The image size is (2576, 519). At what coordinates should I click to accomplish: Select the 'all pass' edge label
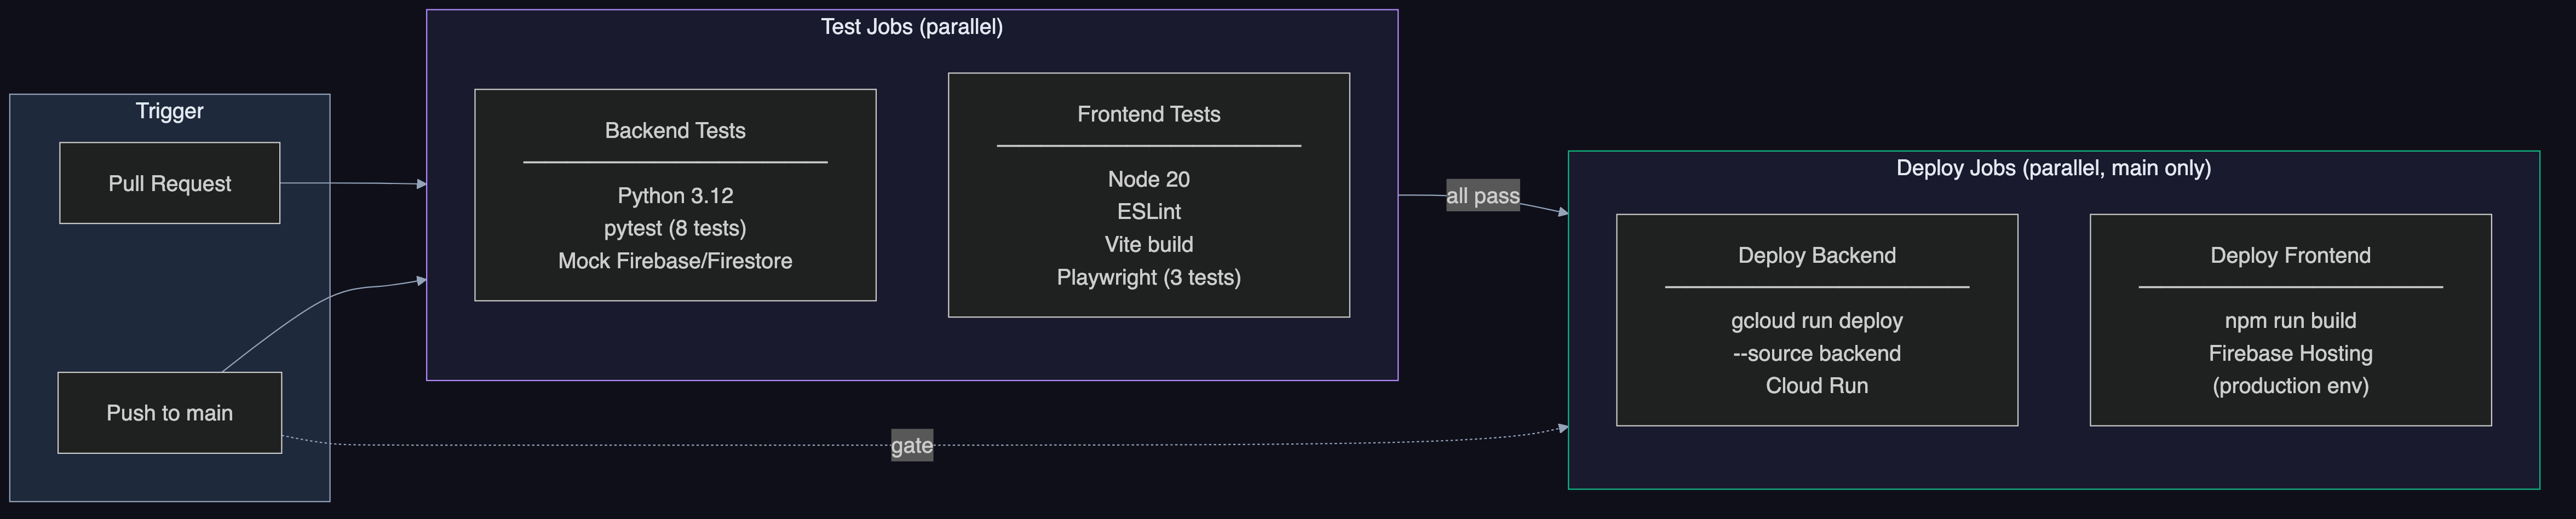click(1483, 196)
